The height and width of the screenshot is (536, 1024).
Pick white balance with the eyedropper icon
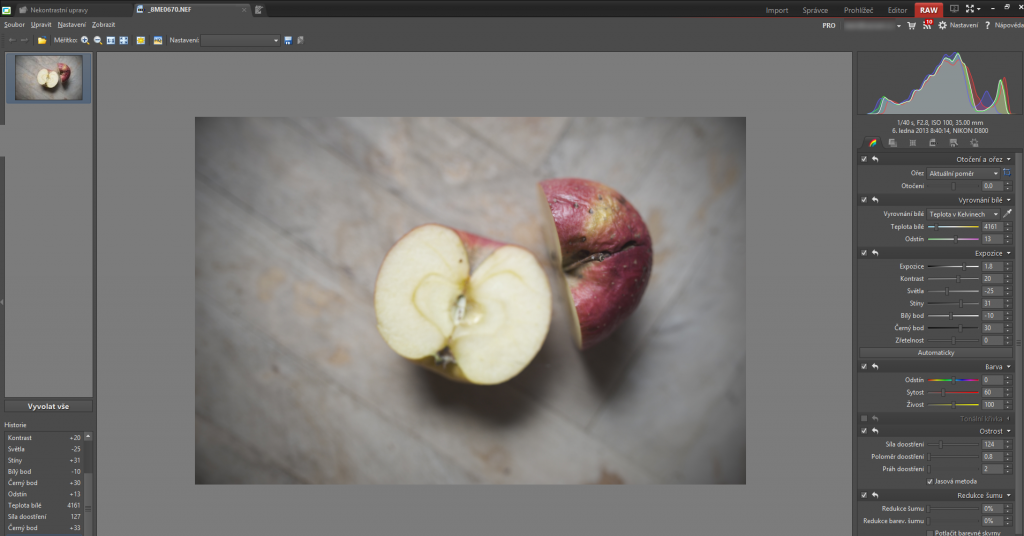click(x=1007, y=213)
